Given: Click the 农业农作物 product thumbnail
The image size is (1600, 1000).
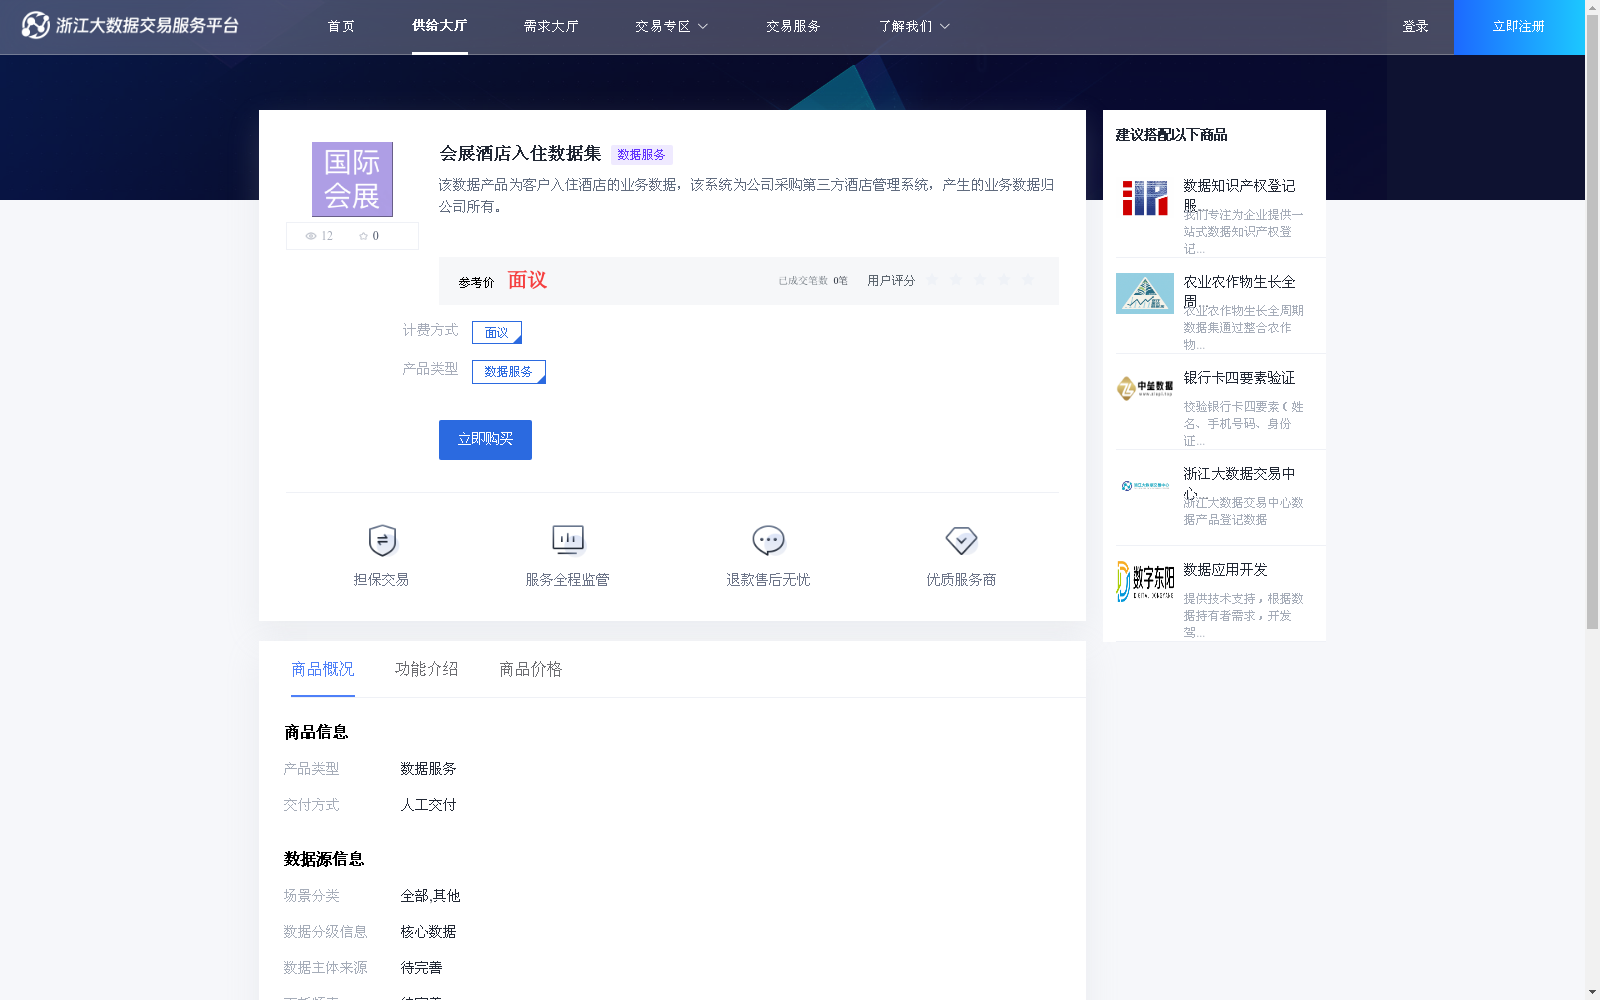Looking at the screenshot, I should tap(1145, 293).
